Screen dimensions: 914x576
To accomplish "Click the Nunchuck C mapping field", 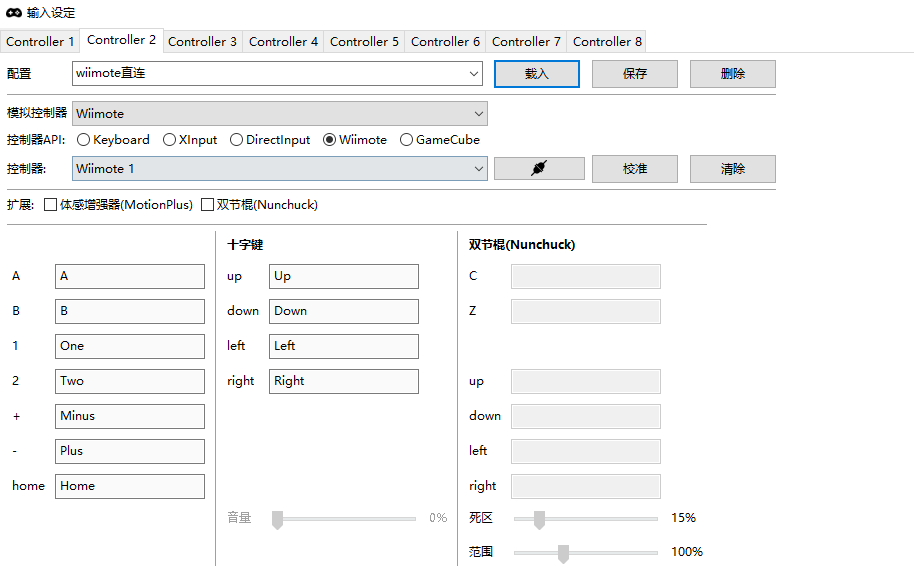I will [586, 276].
